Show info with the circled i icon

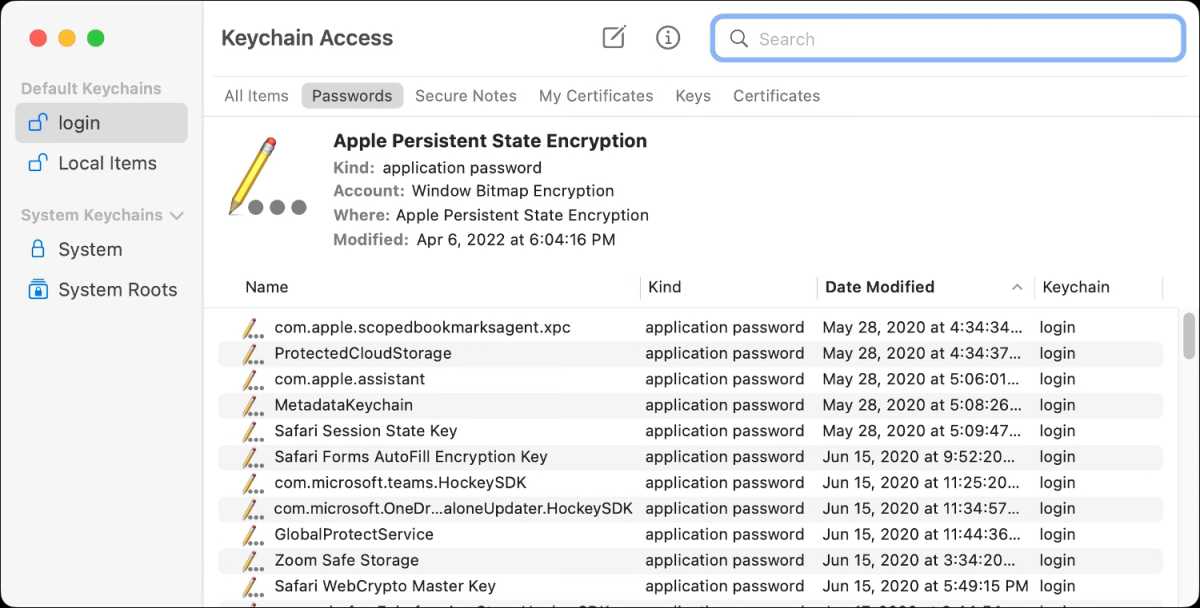(x=668, y=38)
